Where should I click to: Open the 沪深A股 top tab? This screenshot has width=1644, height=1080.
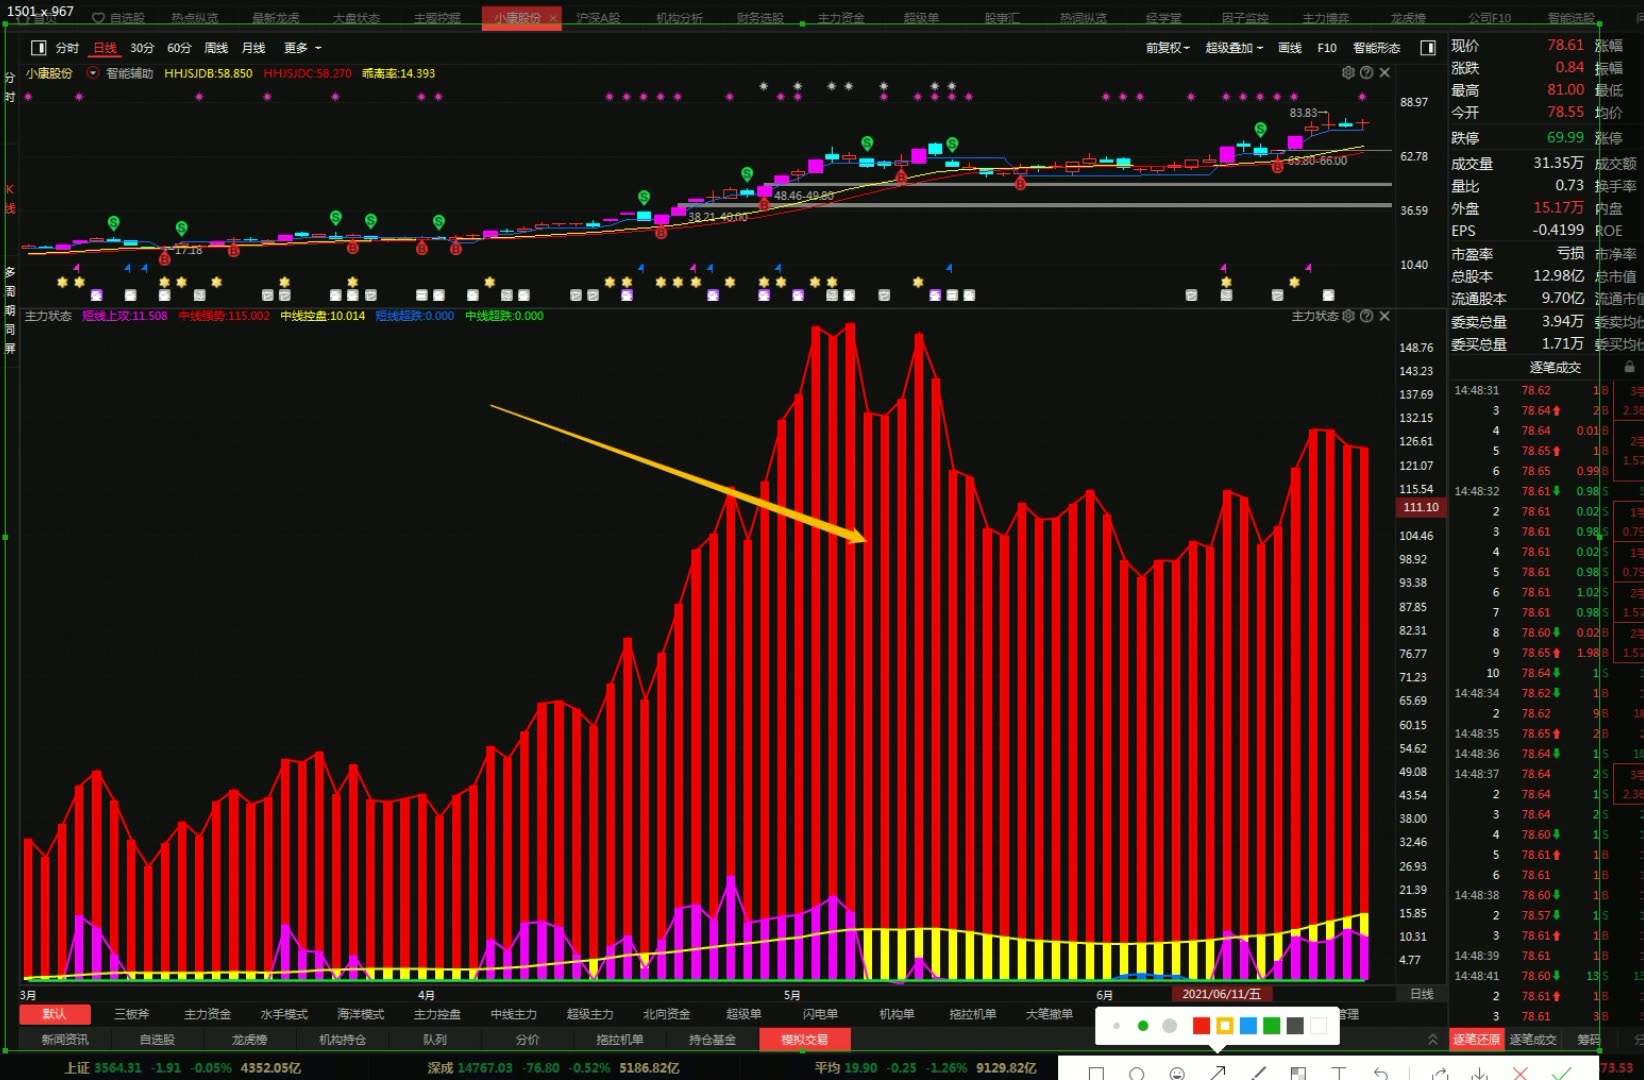coord(598,18)
